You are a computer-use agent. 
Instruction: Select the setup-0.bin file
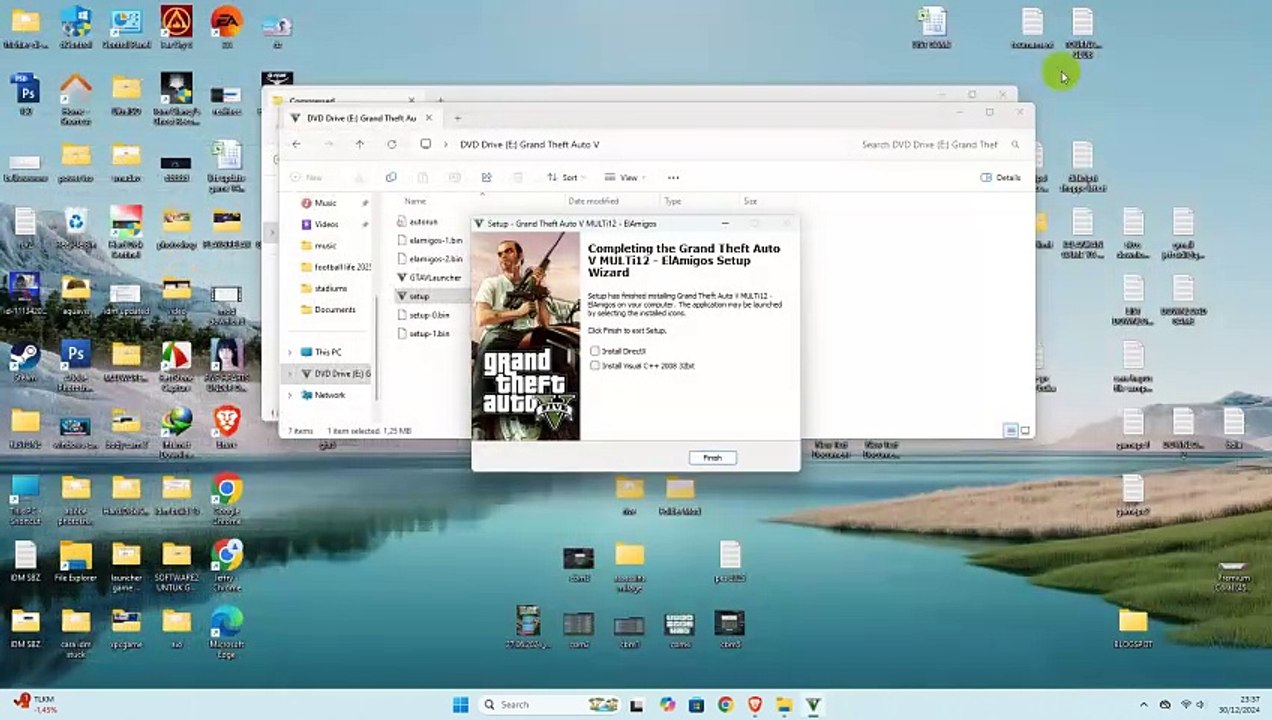(x=429, y=315)
